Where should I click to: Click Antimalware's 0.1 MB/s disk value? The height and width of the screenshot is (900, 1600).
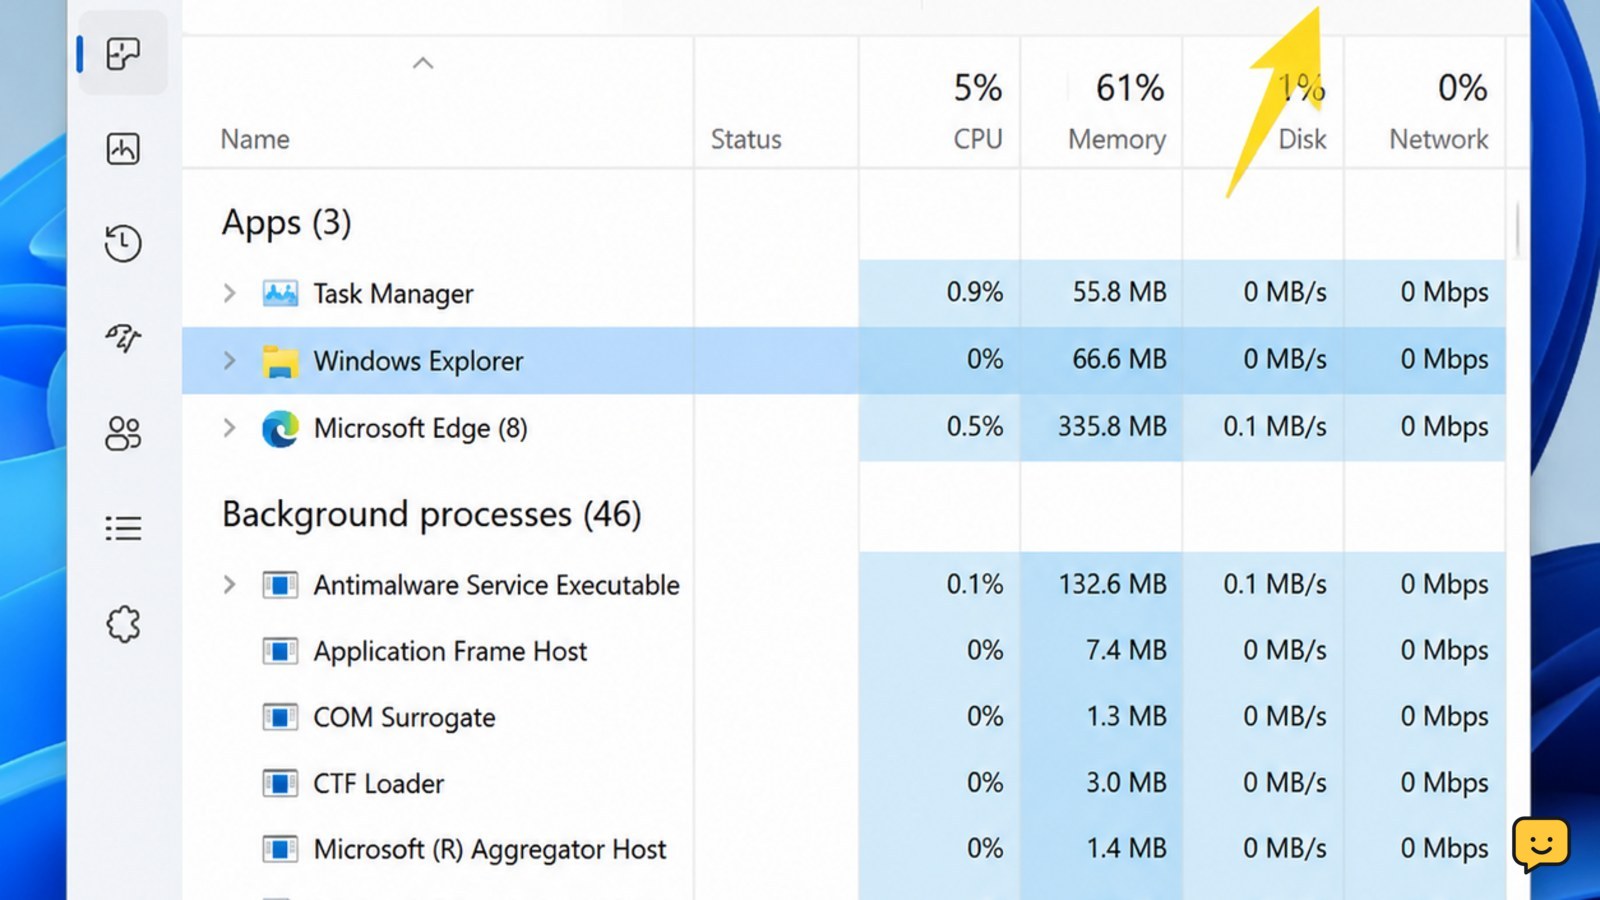(1275, 584)
